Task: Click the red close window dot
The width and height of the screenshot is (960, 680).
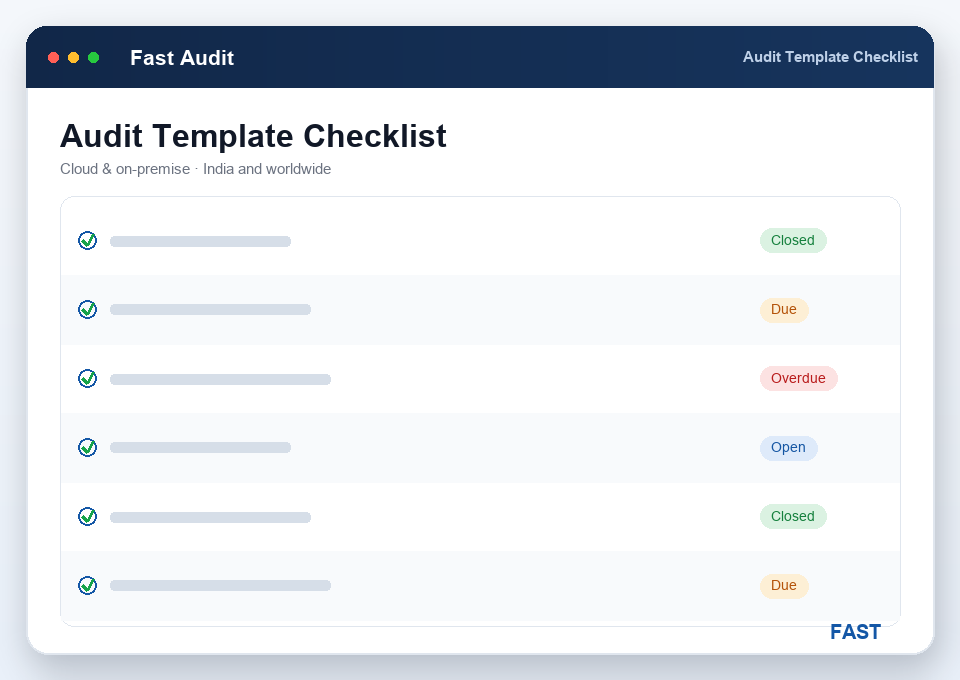Action: pos(53,58)
